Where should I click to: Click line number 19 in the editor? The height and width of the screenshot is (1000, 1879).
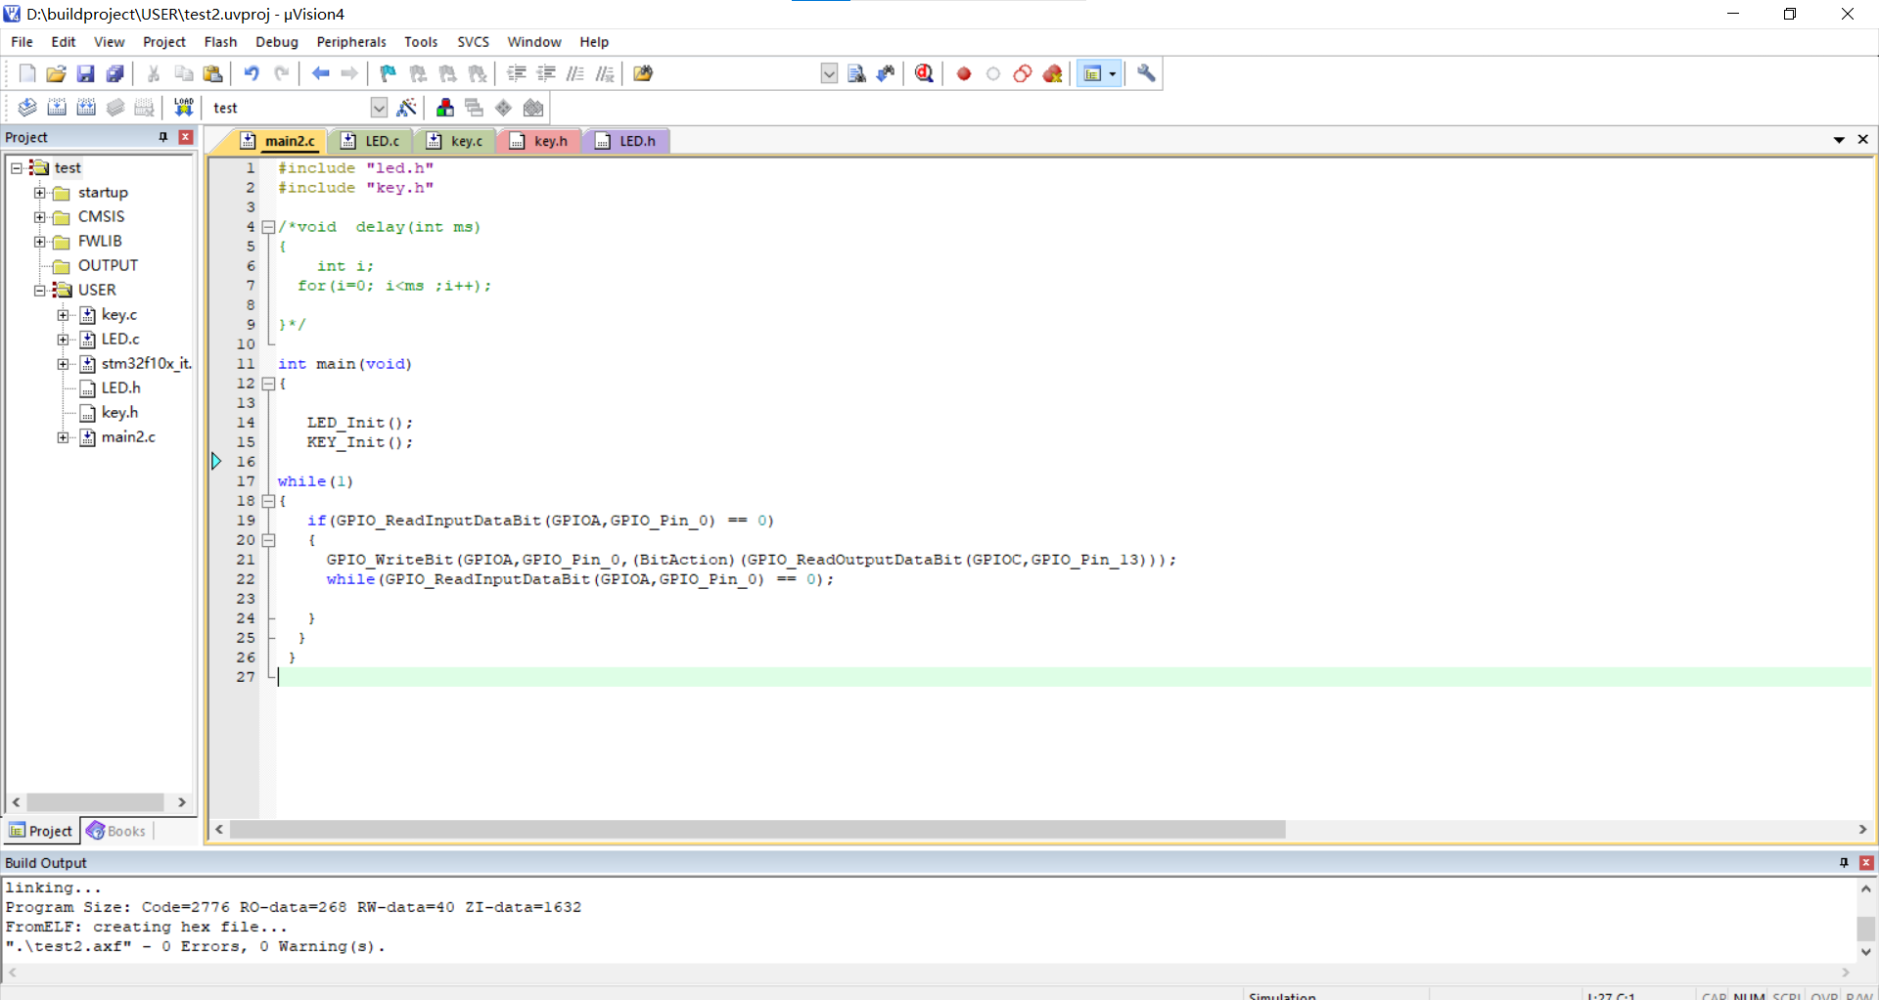(x=245, y=520)
